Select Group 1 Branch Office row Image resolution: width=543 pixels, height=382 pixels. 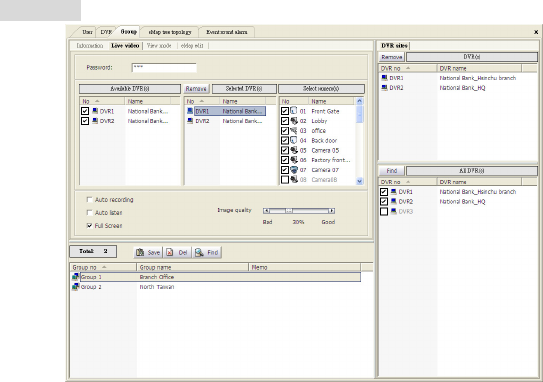pyautogui.click(x=216, y=277)
